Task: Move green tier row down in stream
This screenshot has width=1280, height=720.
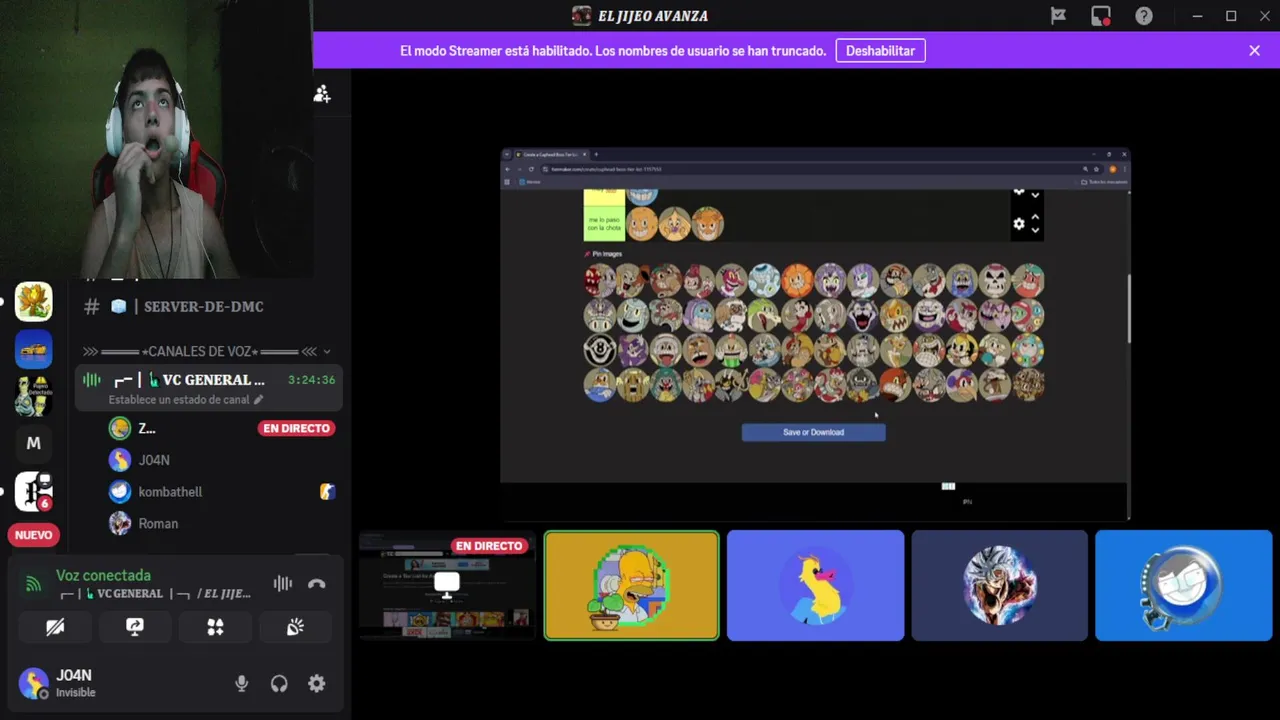Action: 1035,230
